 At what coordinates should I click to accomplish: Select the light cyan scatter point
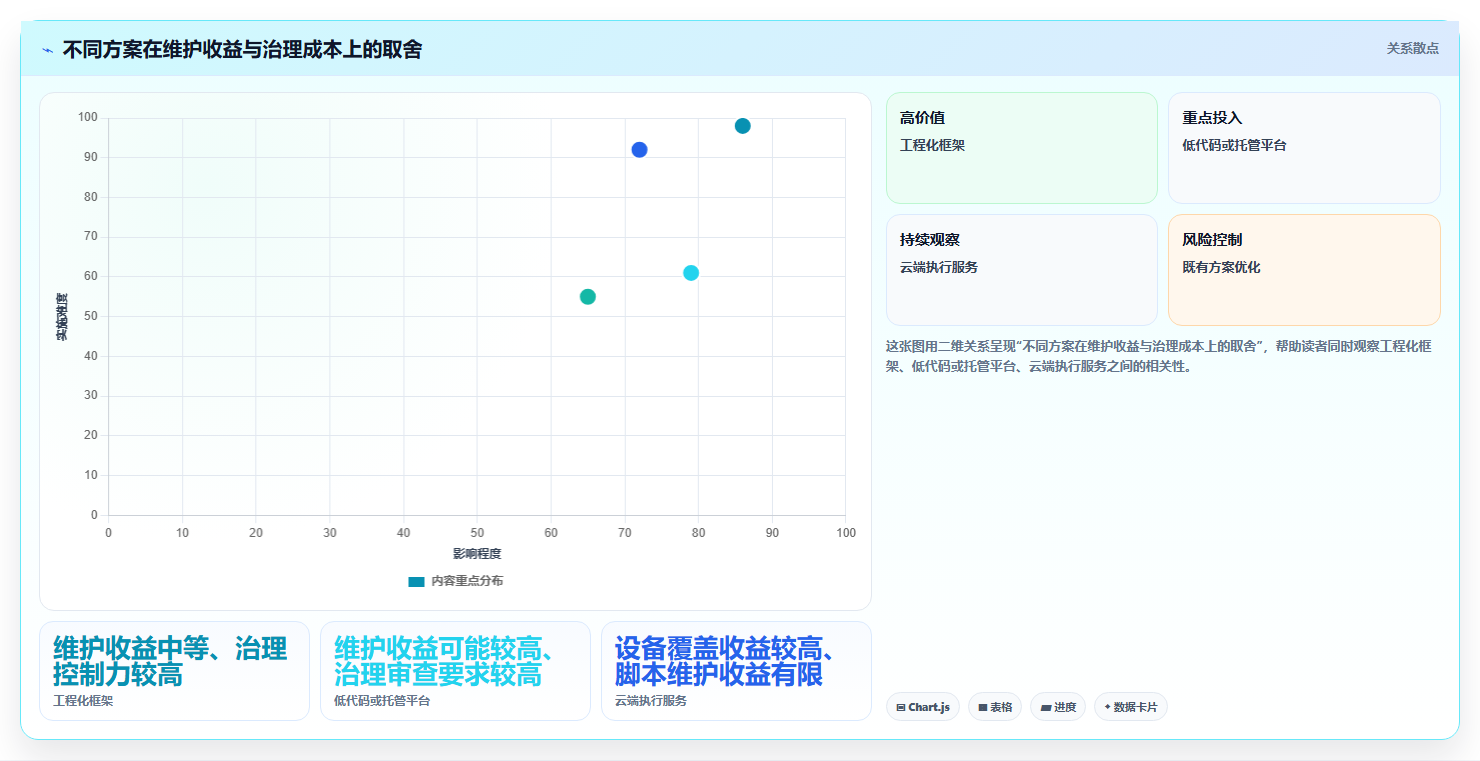pos(691,273)
